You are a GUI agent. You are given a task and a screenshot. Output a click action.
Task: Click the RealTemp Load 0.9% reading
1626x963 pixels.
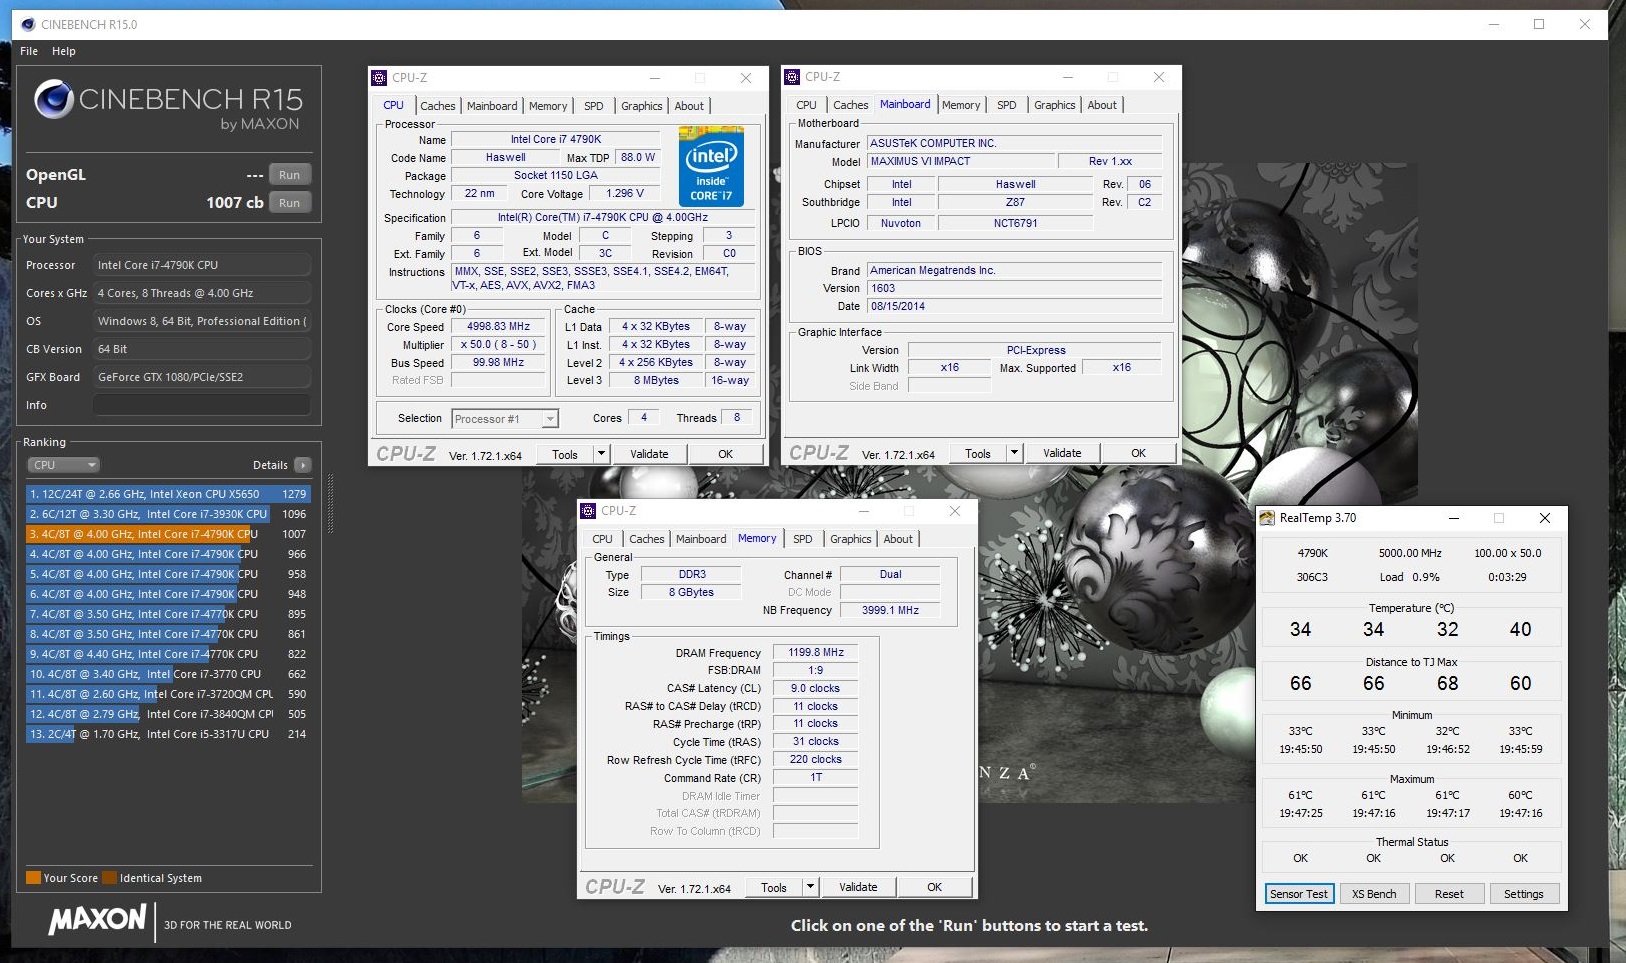tap(1409, 577)
